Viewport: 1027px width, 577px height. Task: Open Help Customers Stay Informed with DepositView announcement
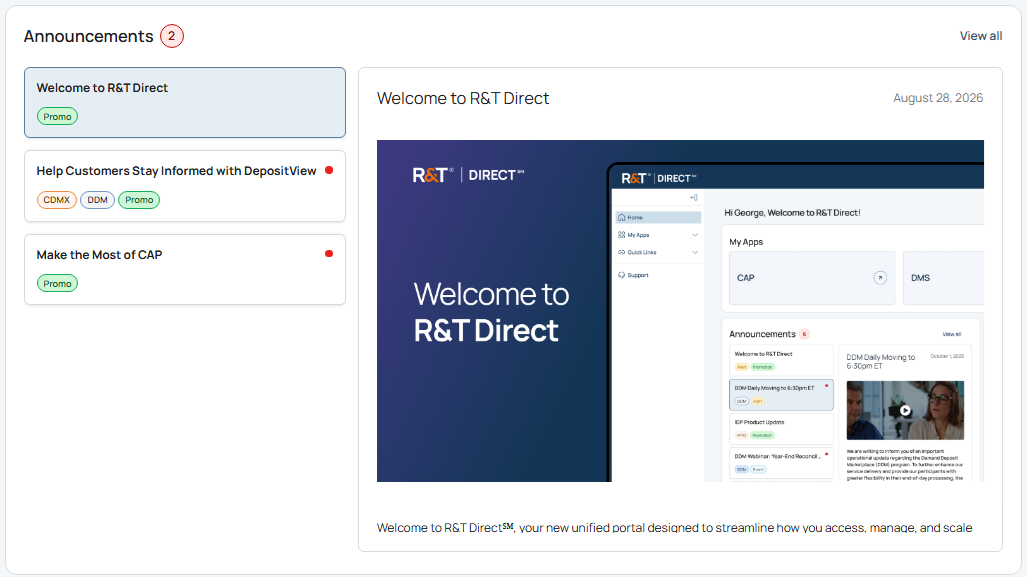pos(185,186)
